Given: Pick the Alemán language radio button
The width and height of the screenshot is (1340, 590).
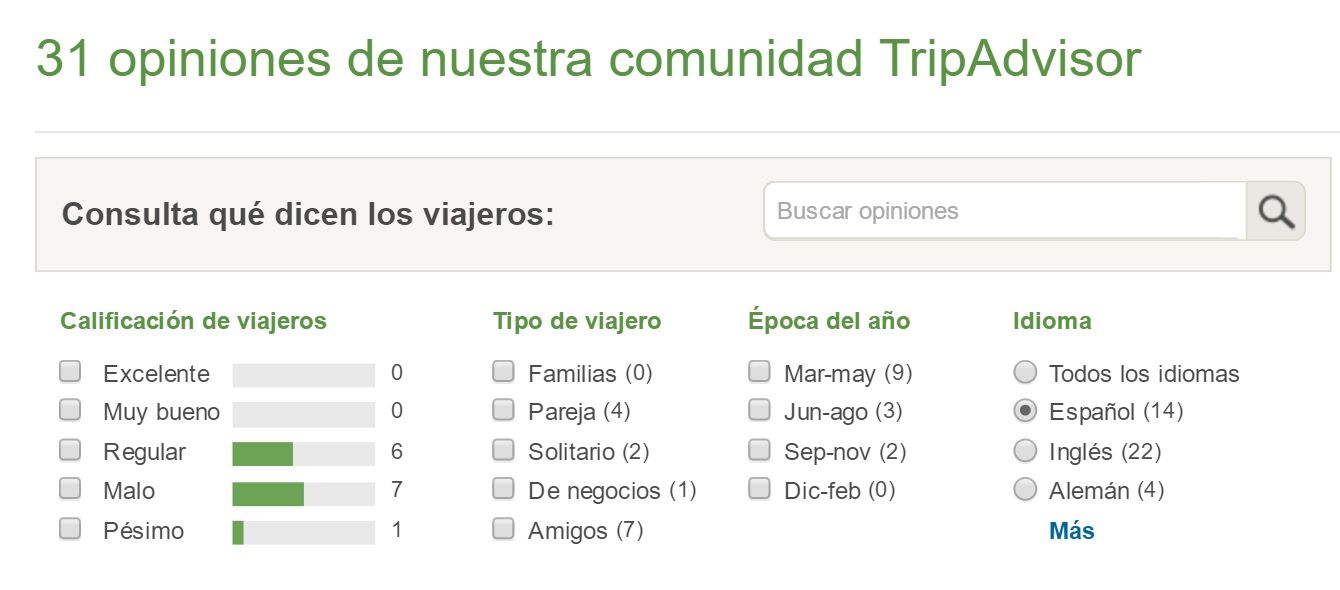Looking at the screenshot, I should (x=1025, y=490).
